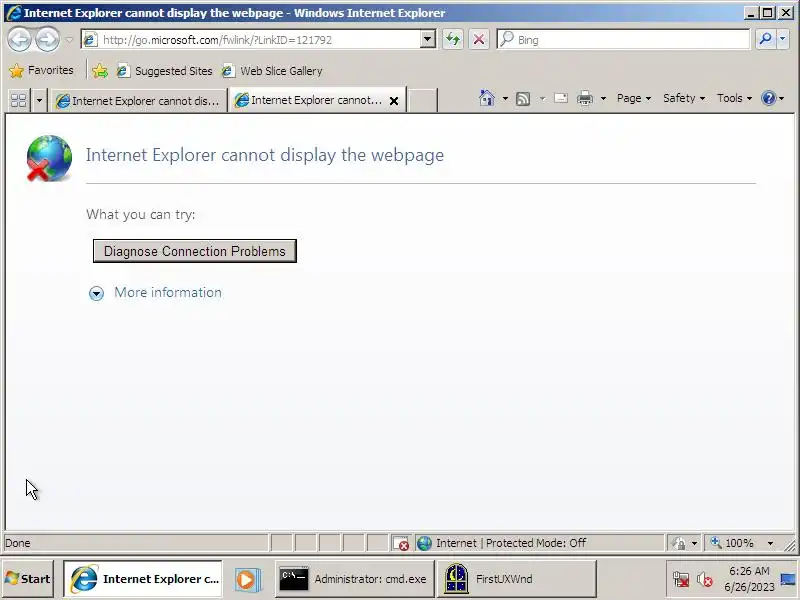Switch to first Internet Explorer cannot dis... tab
The height and width of the screenshot is (600, 800).
click(x=138, y=101)
